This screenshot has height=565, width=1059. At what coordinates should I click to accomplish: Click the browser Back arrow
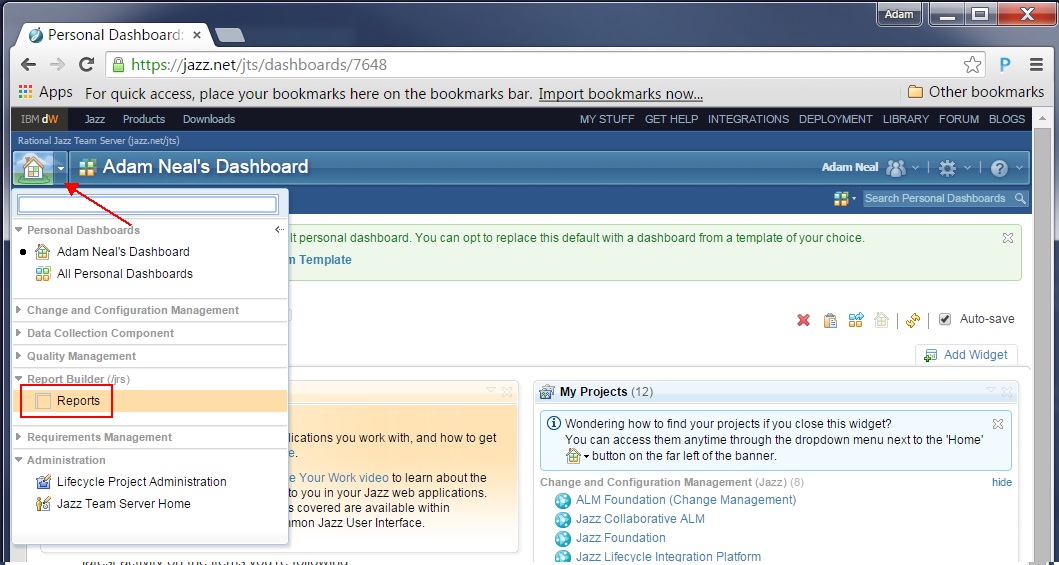click(28, 65)
